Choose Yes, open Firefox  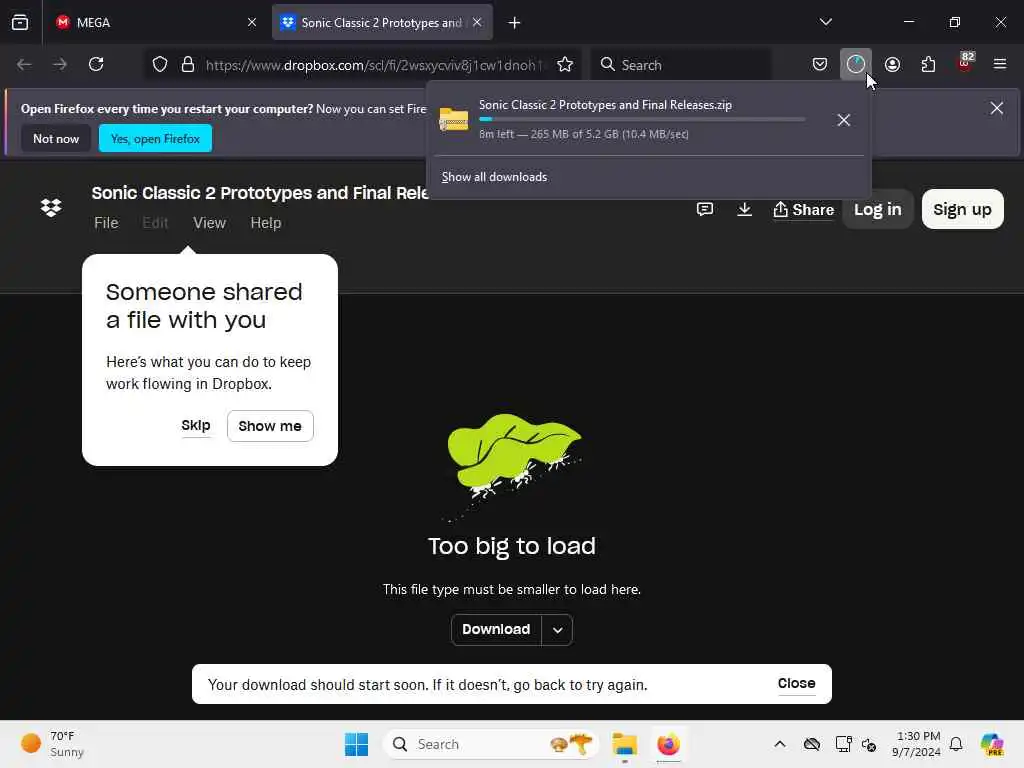click(x=155, y=138)
